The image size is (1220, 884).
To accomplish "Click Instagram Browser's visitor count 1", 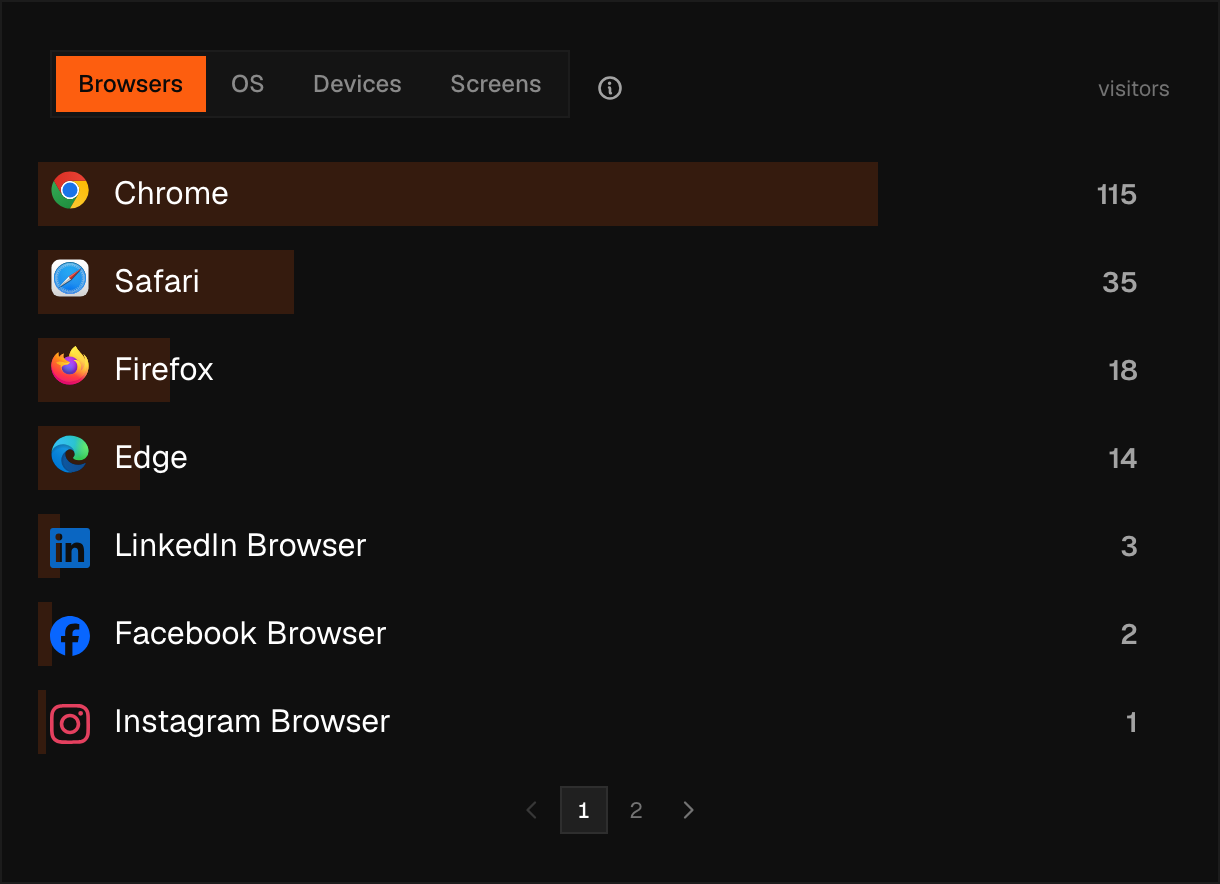I will pos(1132,722).
